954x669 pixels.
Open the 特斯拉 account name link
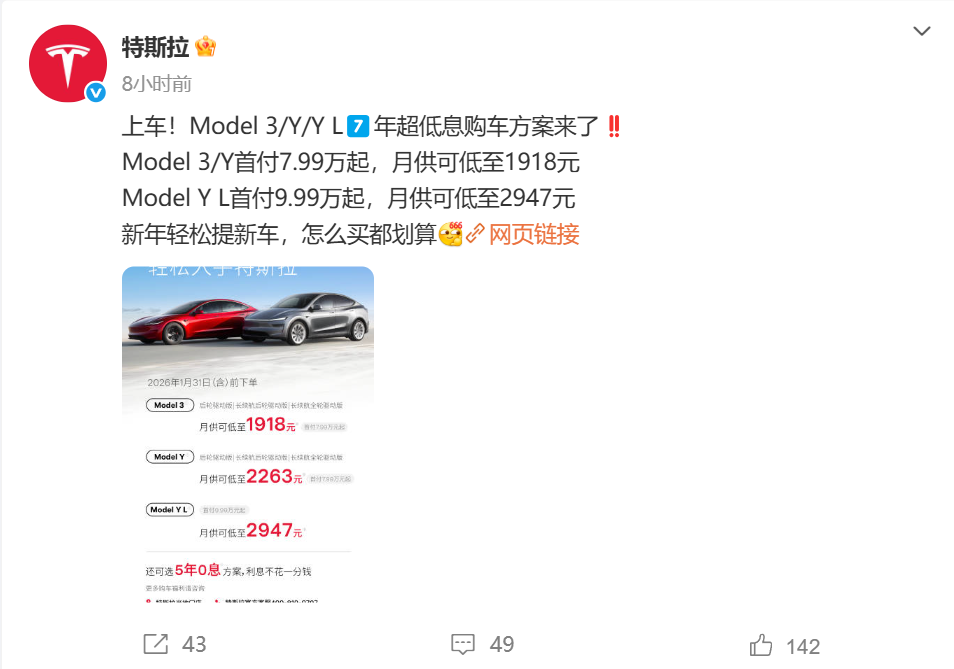coord(155,47)
